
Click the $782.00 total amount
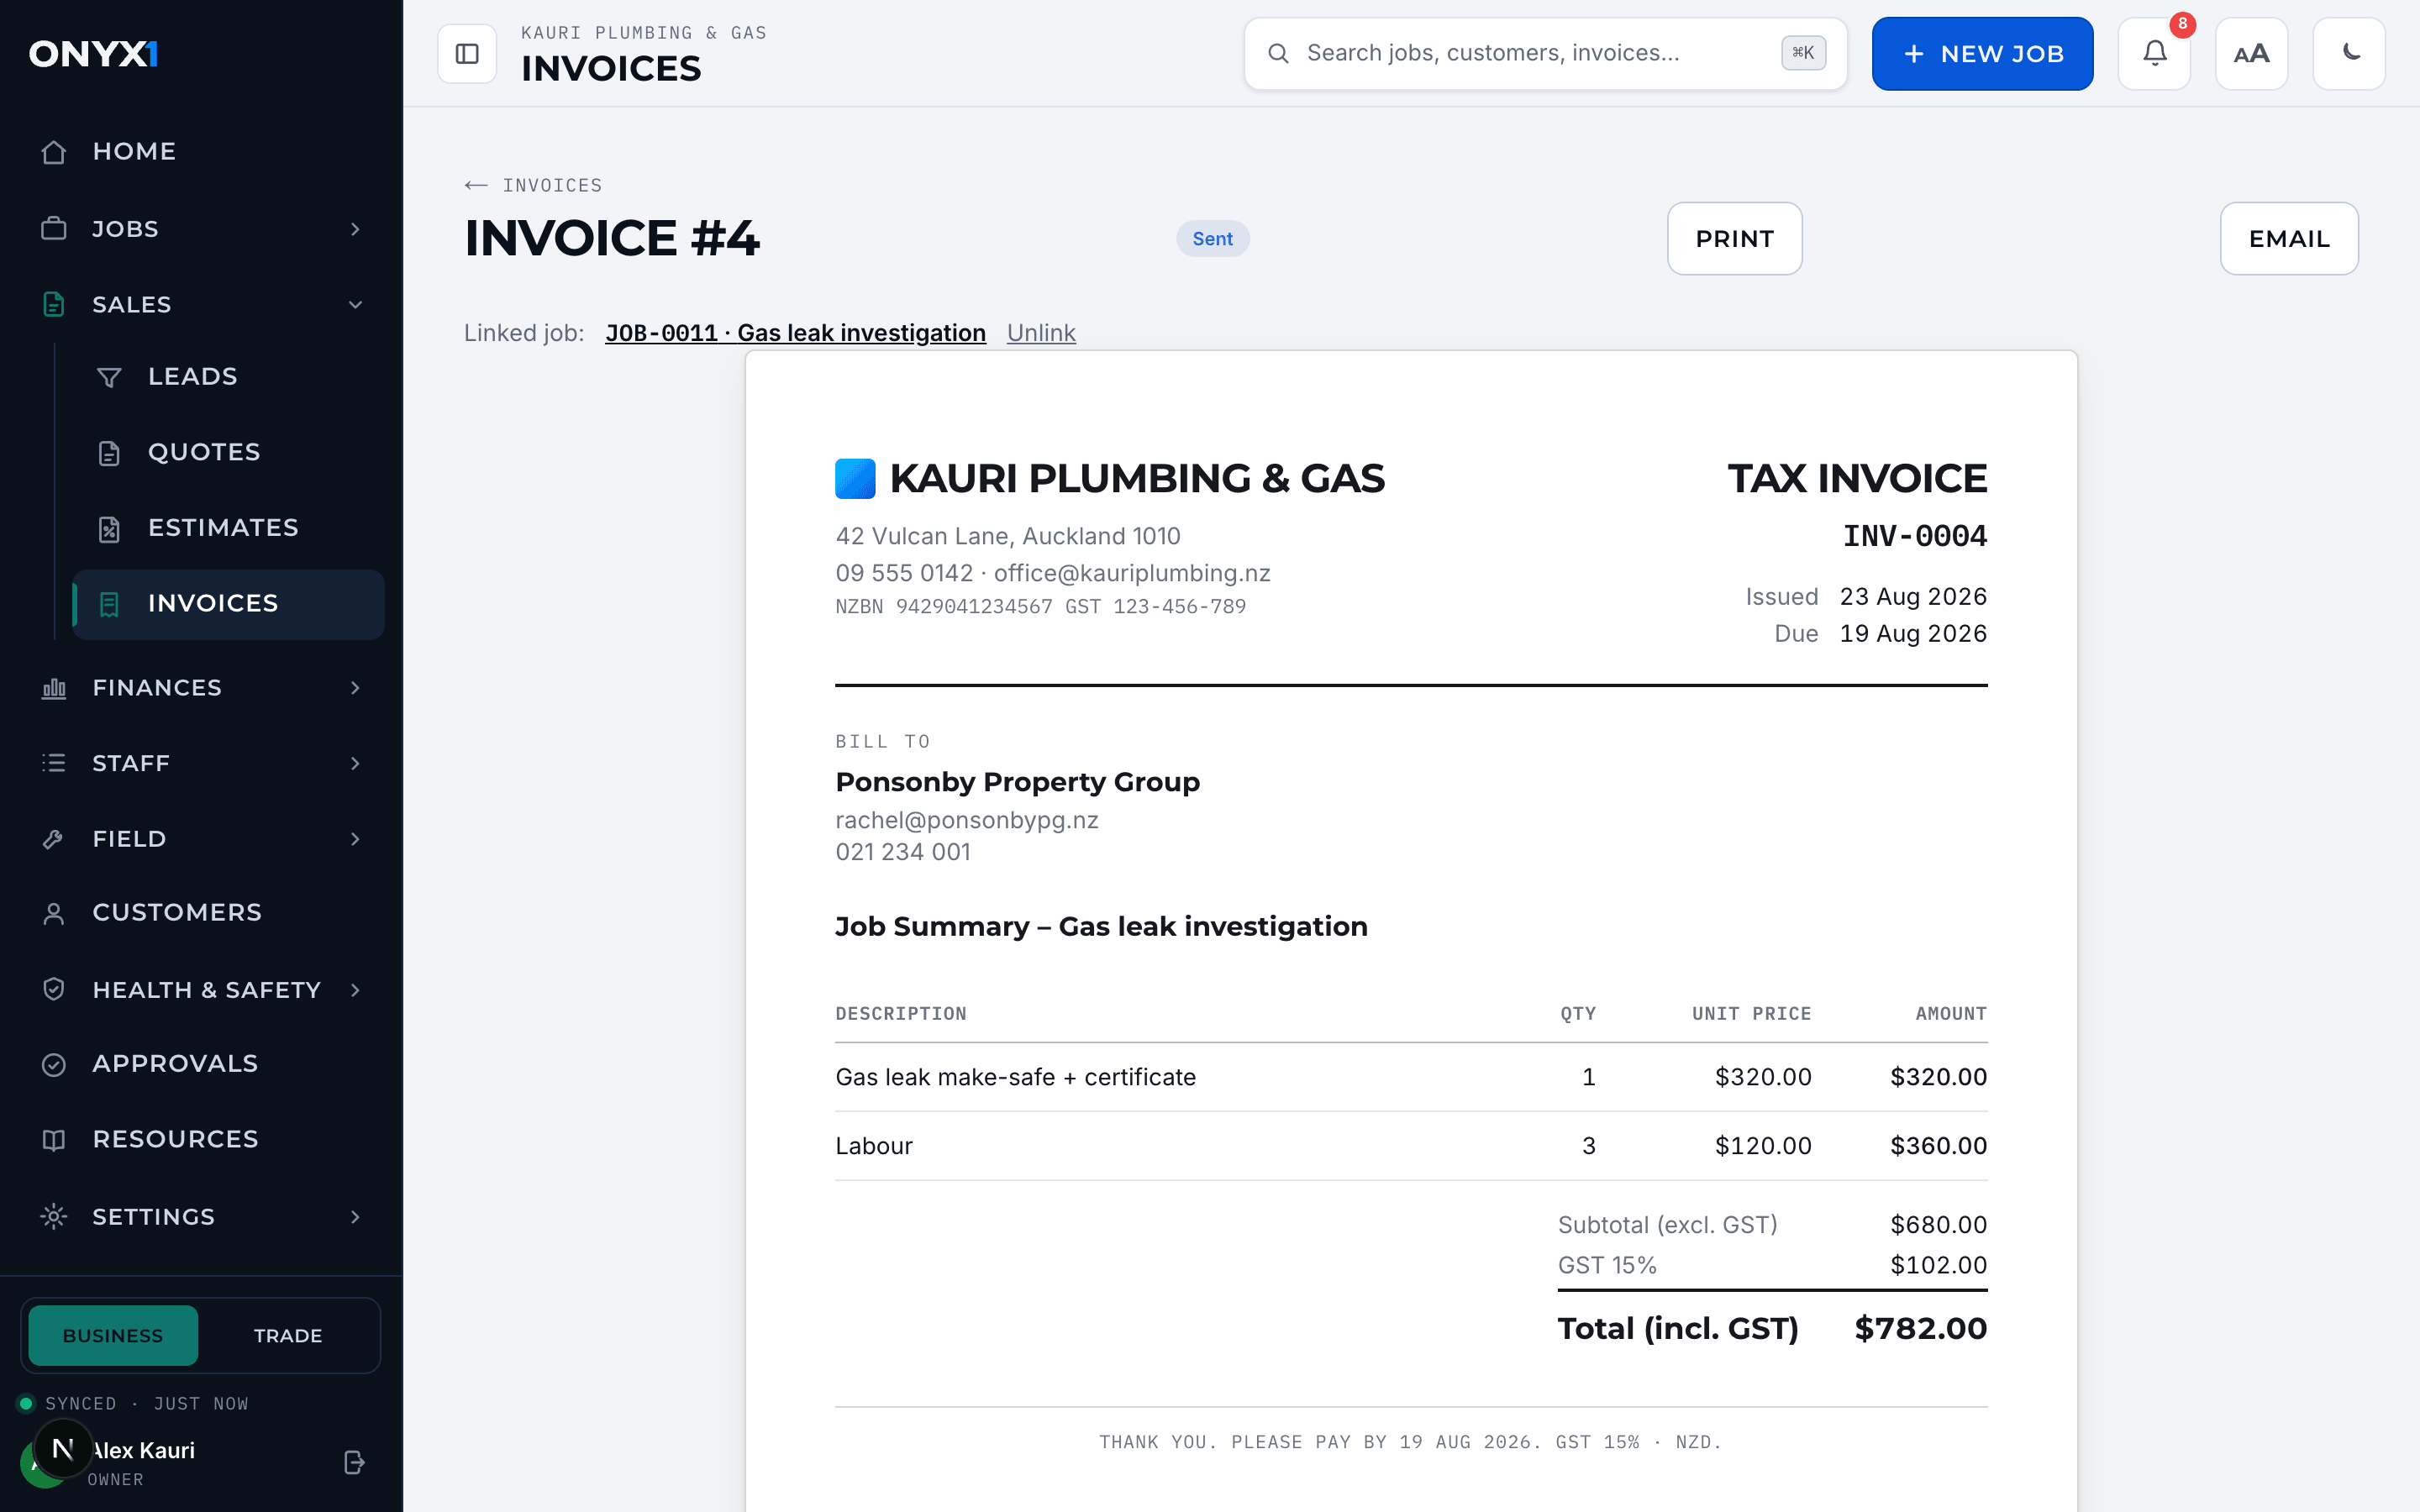point(1921,1329)
